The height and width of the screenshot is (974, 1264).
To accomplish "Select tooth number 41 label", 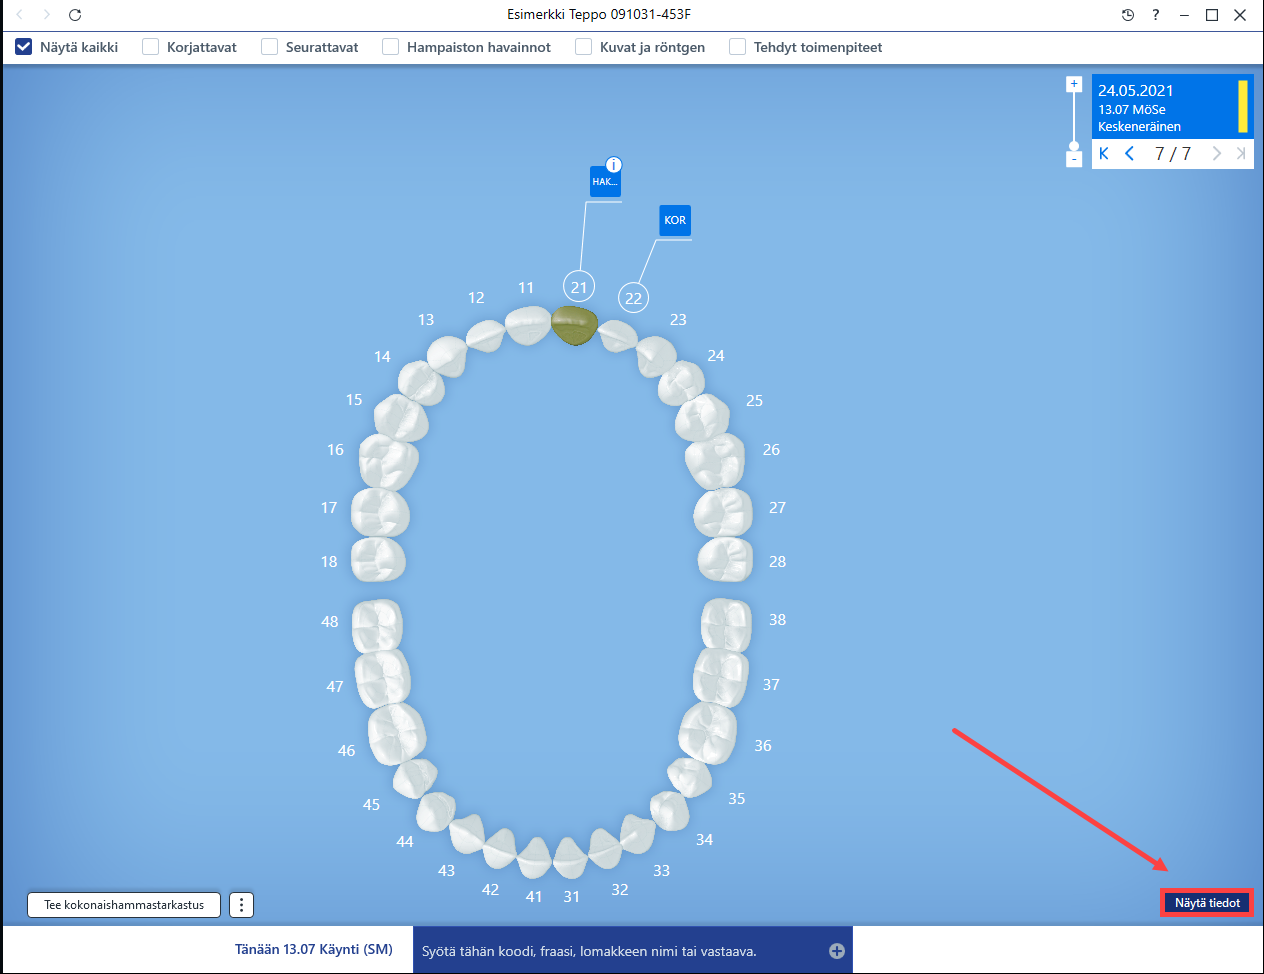I will click(534, 897).
